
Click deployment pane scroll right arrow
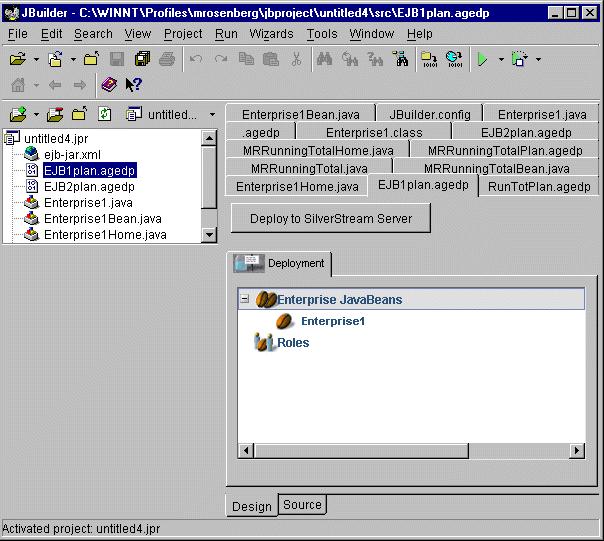point(577,450)
